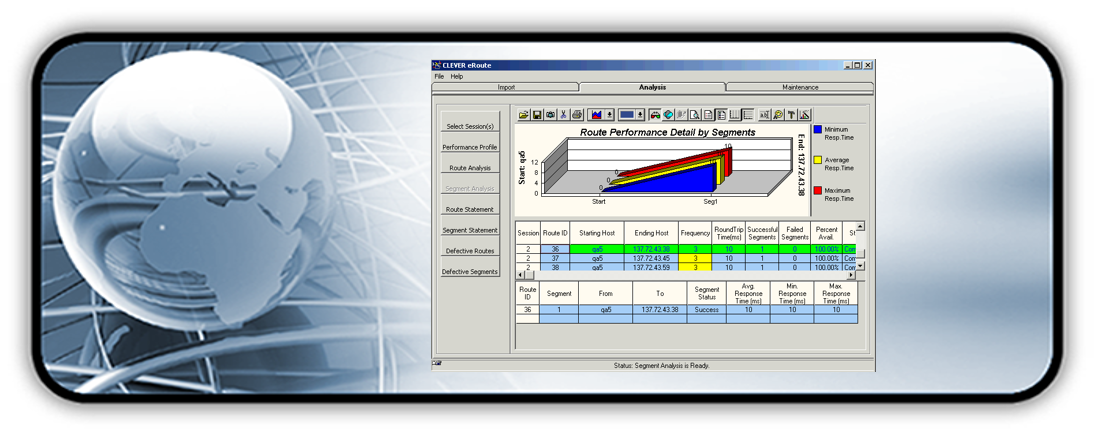Select Route ID 38 cell
1094x436 pixels.
(555, 266)
